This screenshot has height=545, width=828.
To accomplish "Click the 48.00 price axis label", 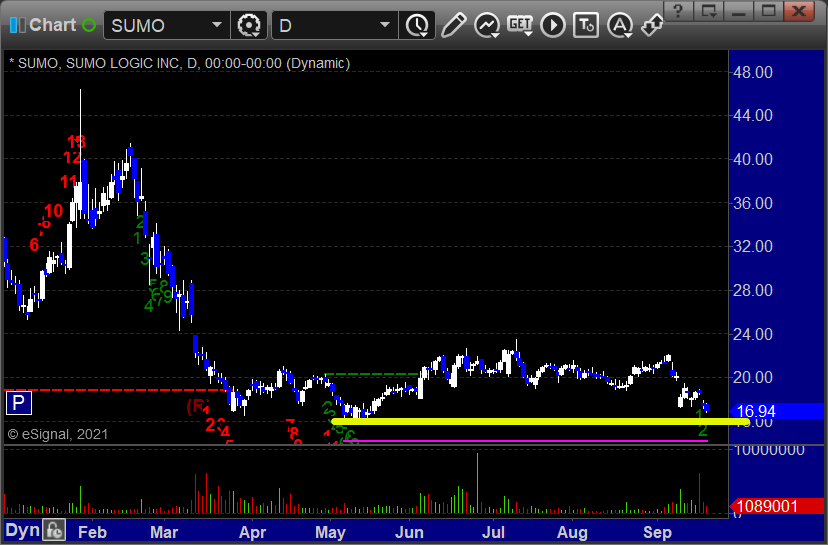I will tap(753, 72).
